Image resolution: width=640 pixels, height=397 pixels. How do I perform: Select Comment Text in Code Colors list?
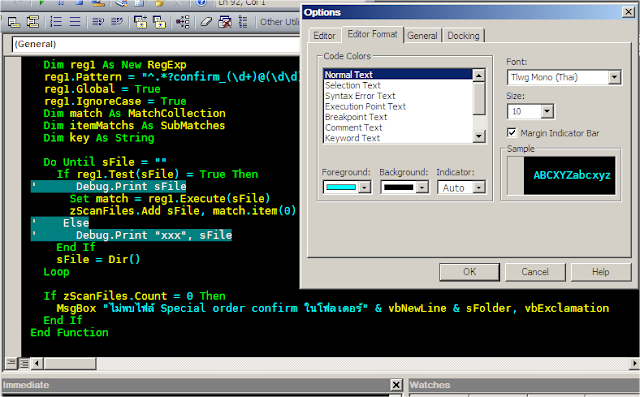[x=398, y=128]
